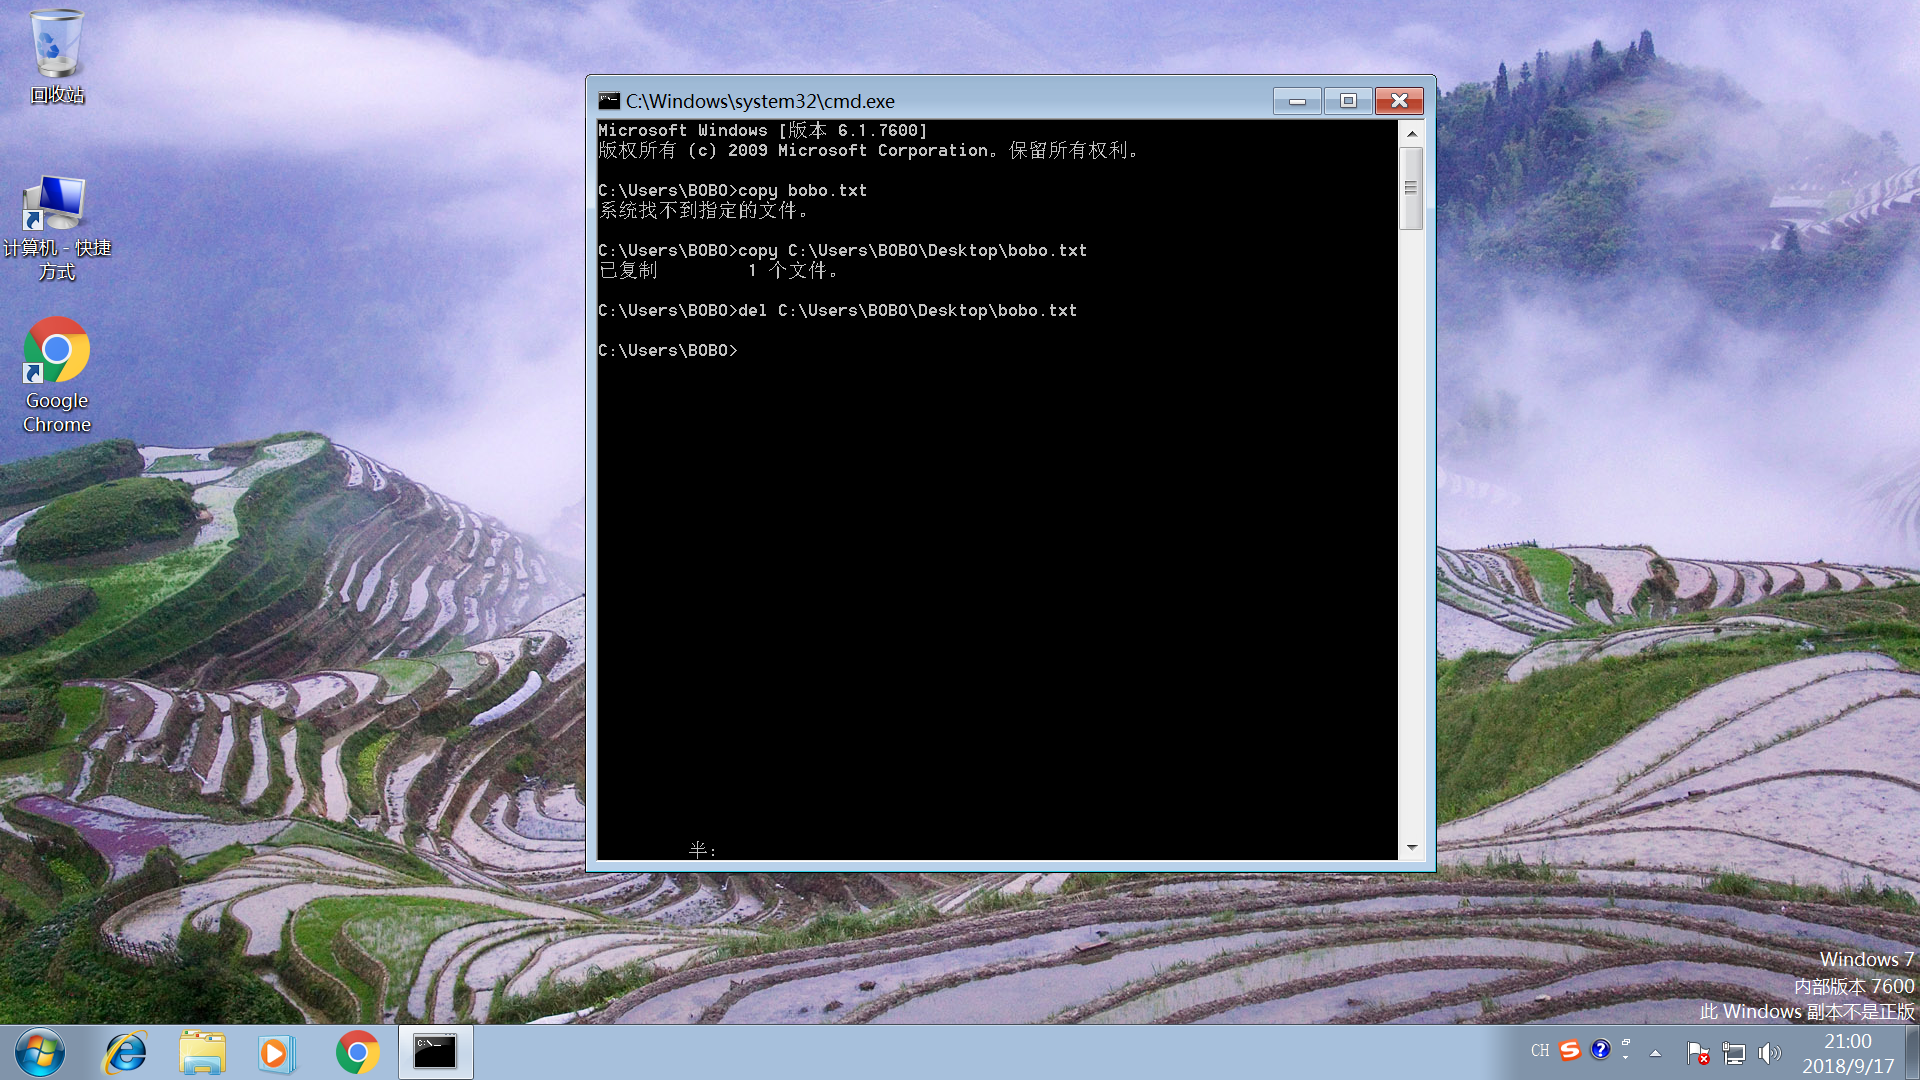Click the cmd.exe system menu icon in the title bar
The width and height of the screenshot is (1920, 1080).
coord(608,101)
